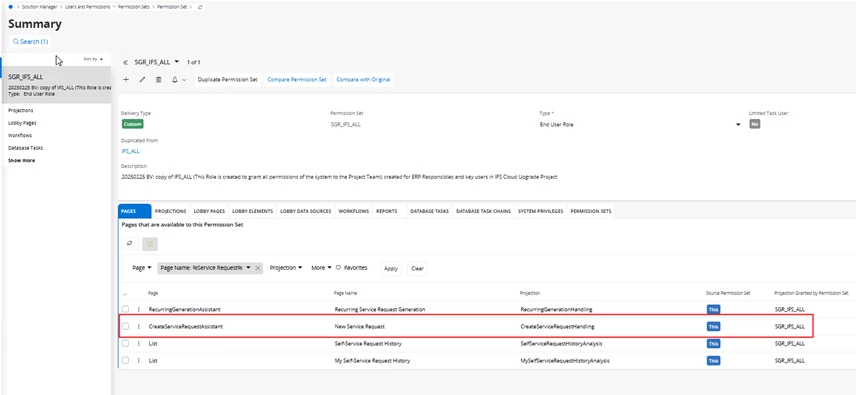Check the Self-Service Request History row checkbox
This screenshot has width=856, height=395.
[x=126, y=344]
